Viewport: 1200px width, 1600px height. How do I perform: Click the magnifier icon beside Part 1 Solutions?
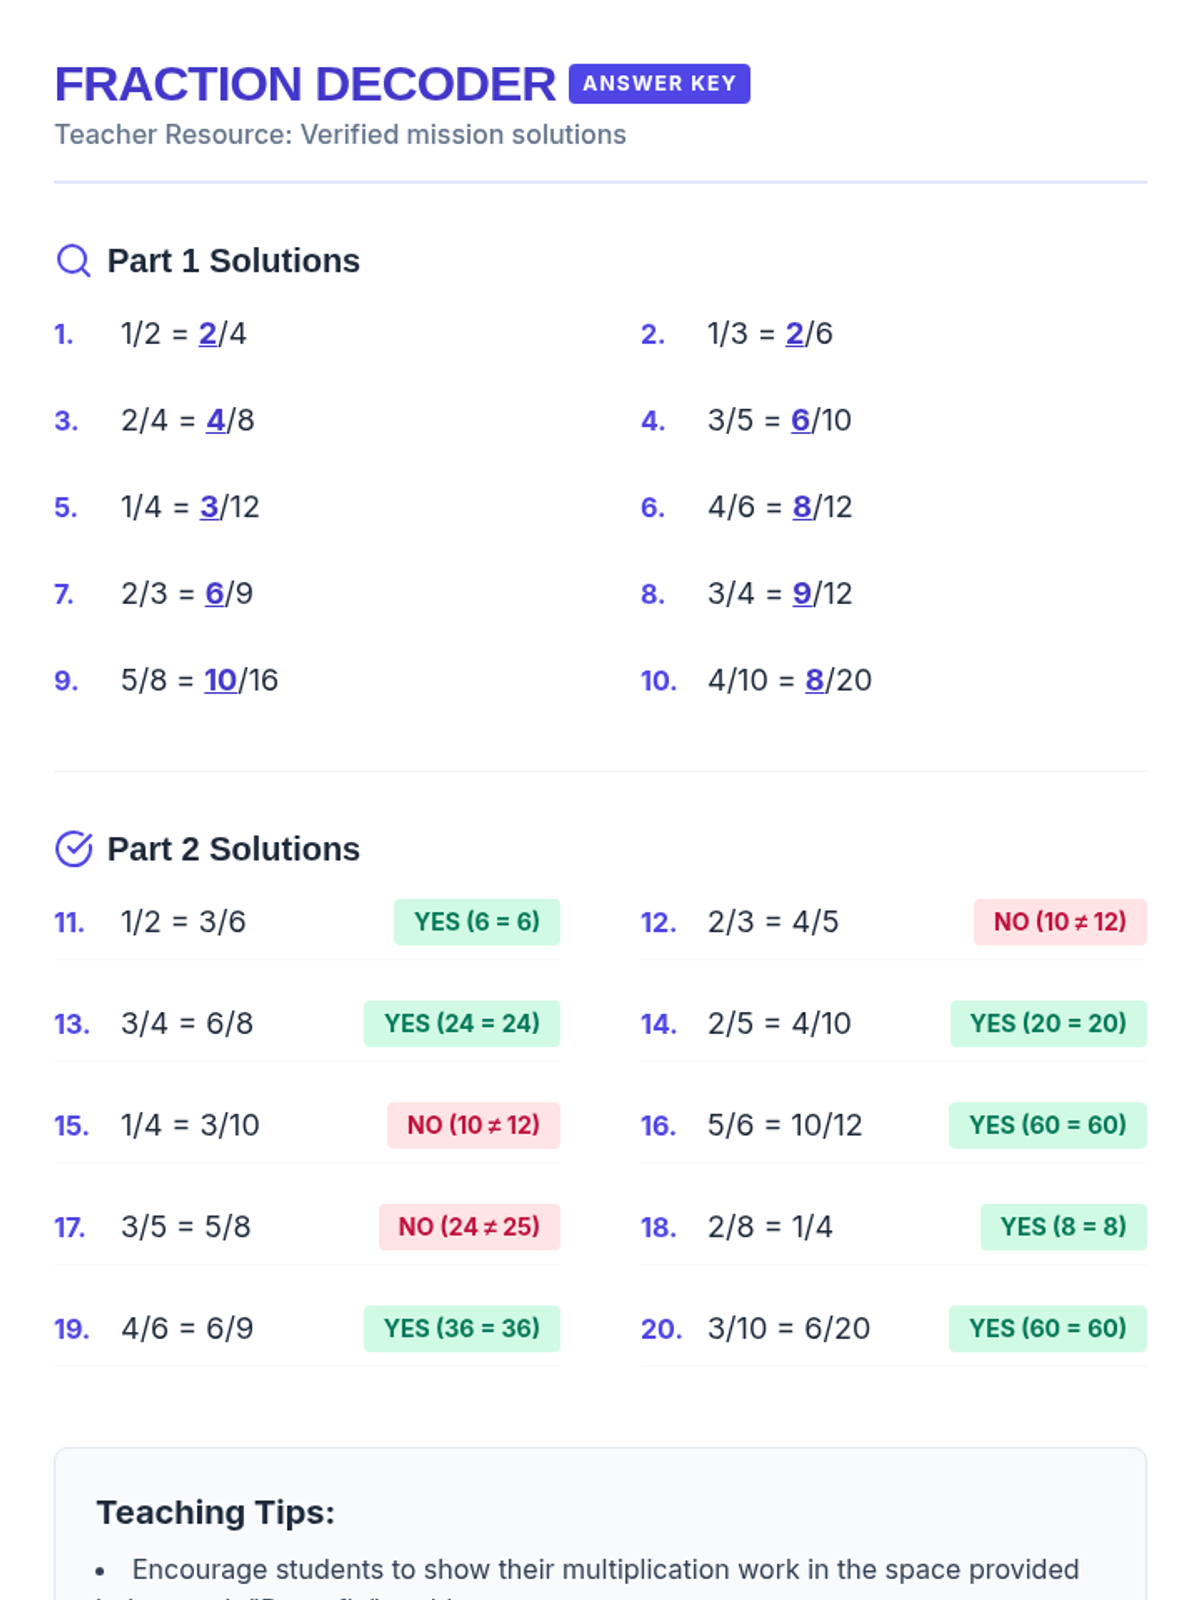tap(73, 261)
